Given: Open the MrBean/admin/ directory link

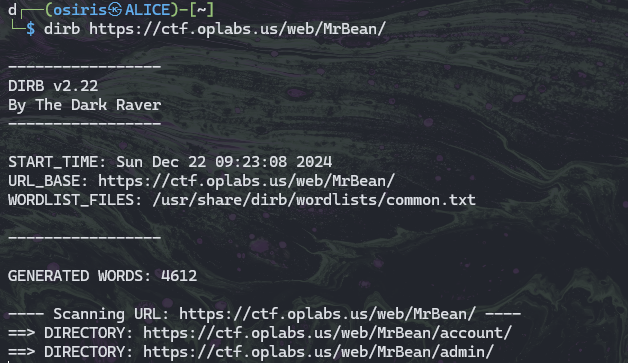Looking at the screenshot, I should click(x=319, y=352).
